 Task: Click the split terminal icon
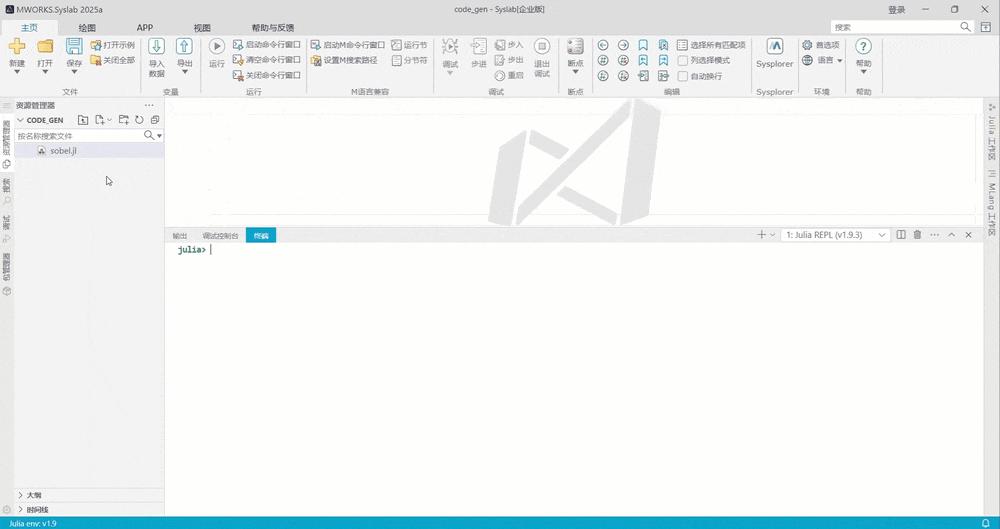click(x=901, y=235)
